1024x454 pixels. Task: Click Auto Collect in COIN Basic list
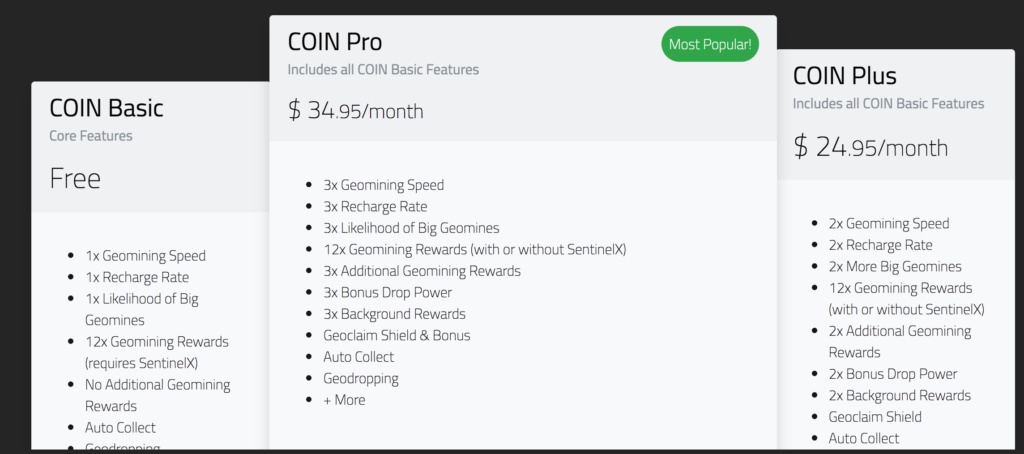coord(120,428)
